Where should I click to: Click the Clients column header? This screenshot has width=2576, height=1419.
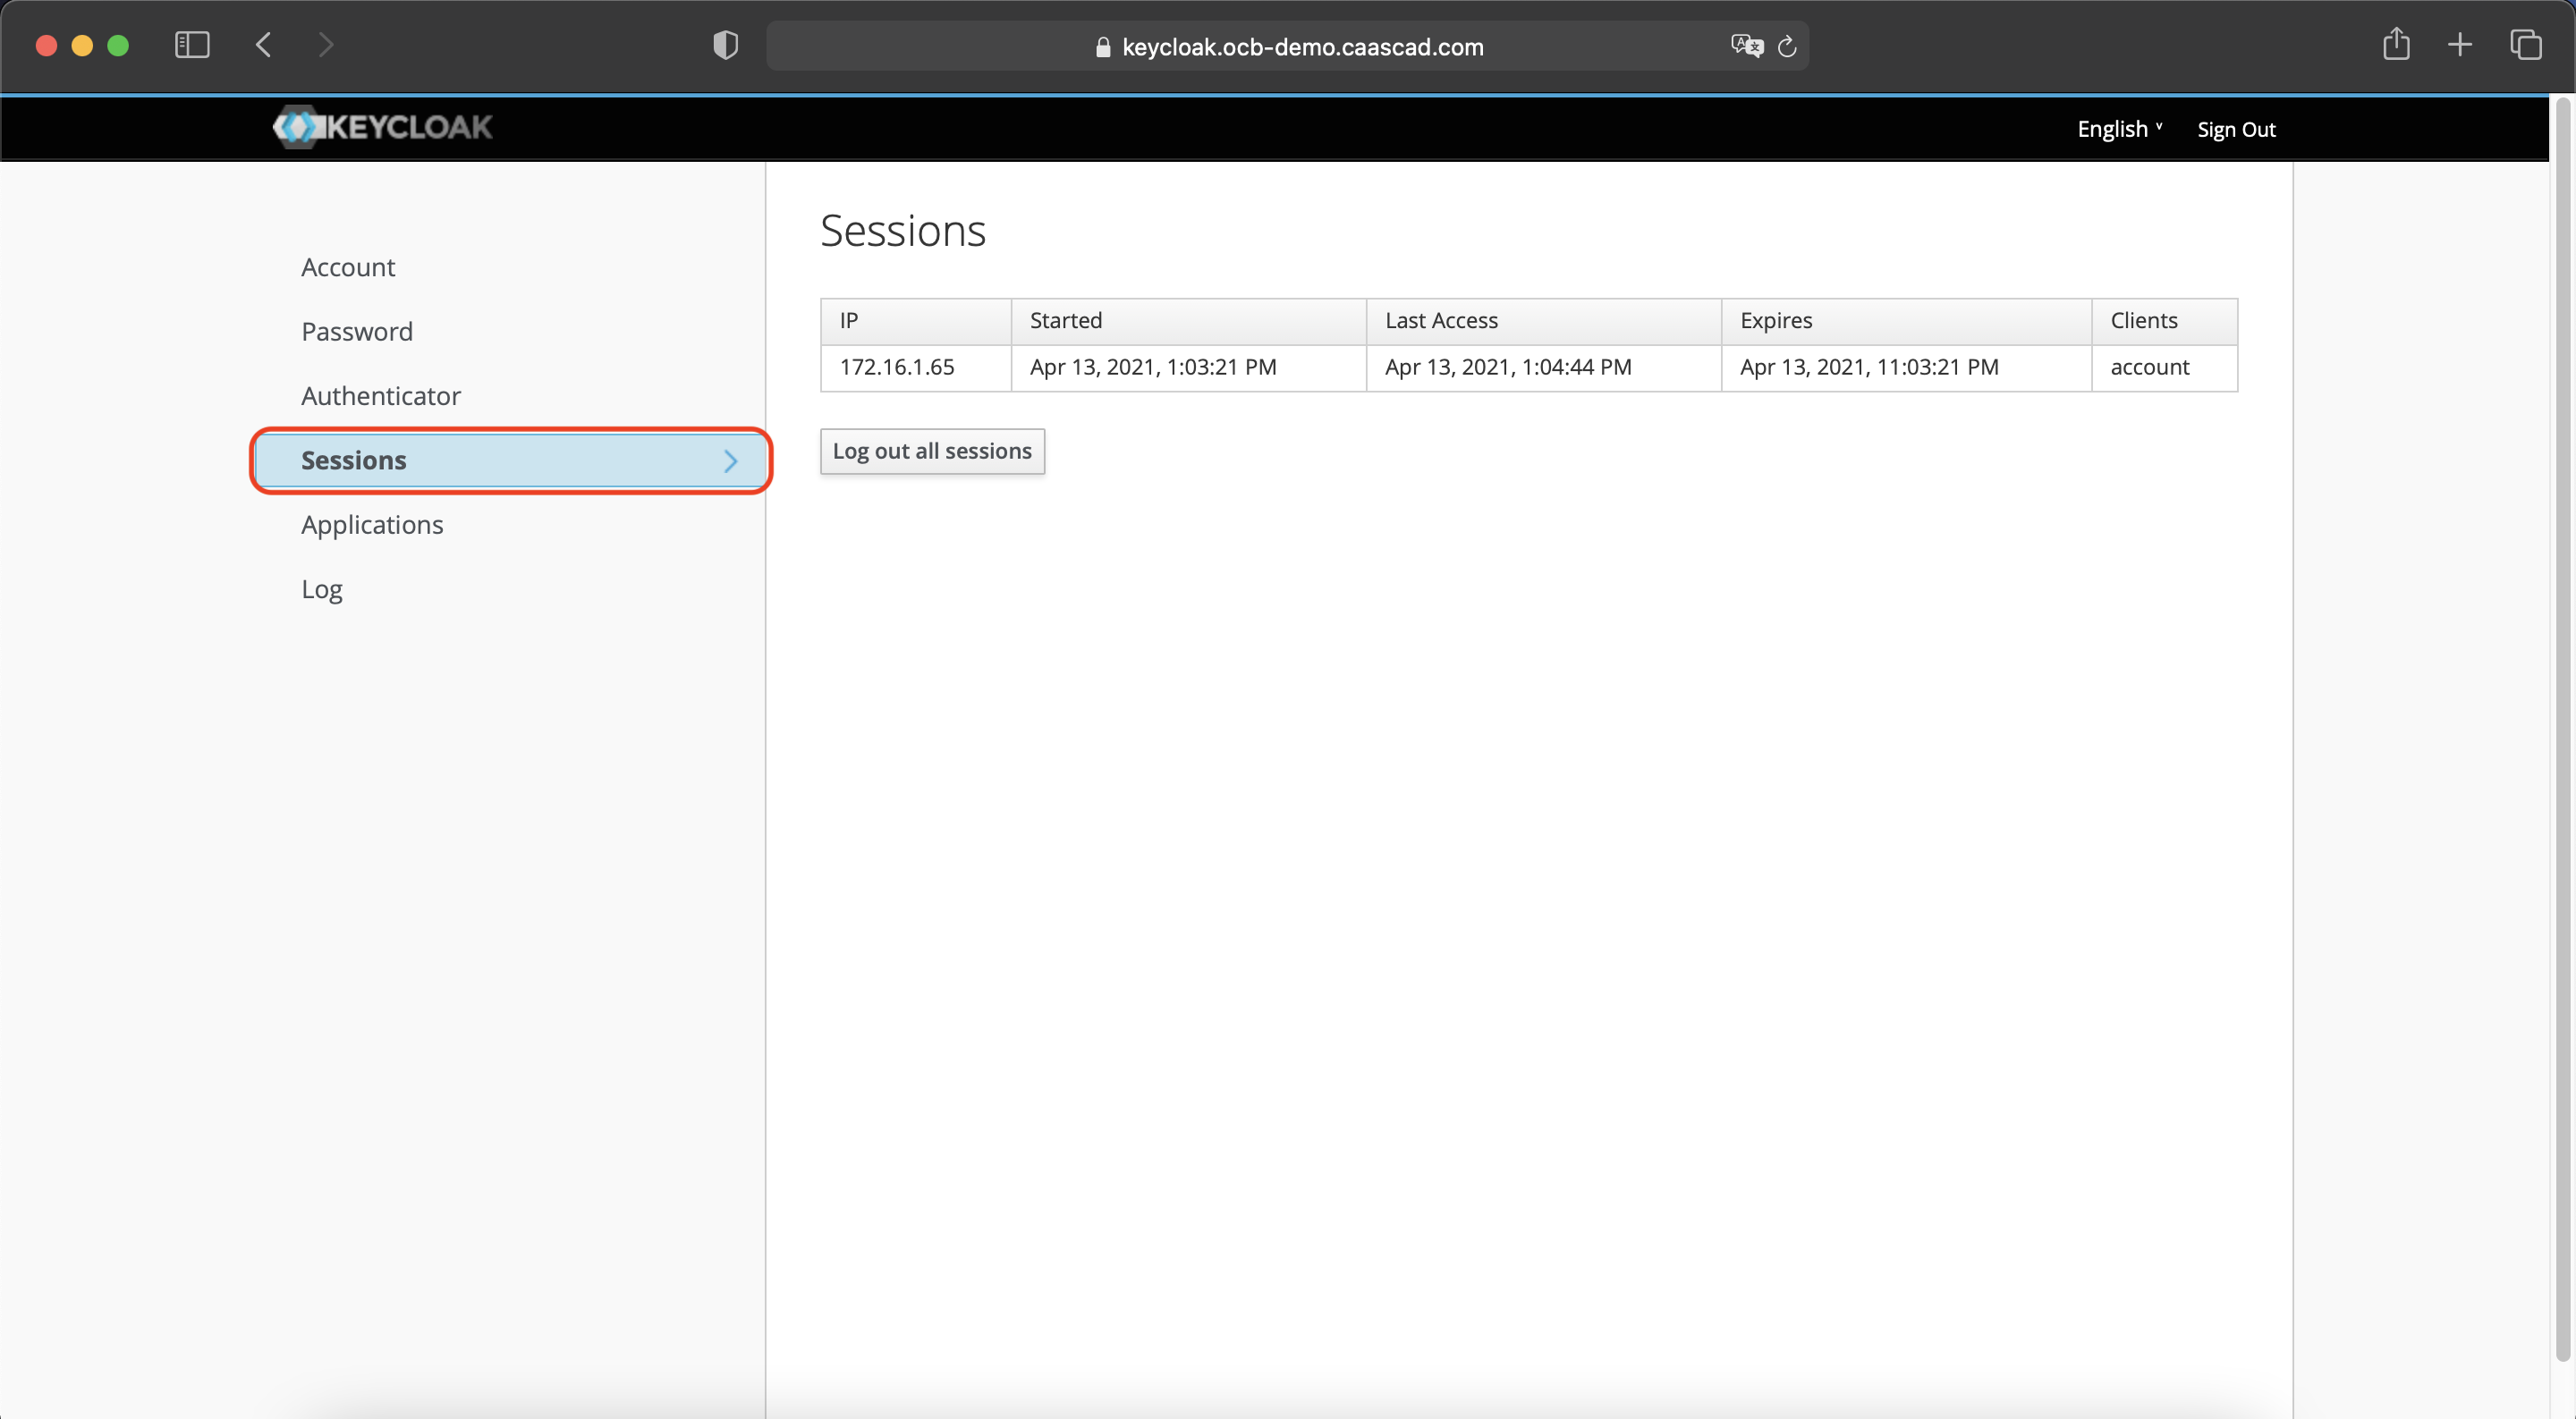click(x=2165, y=321)
